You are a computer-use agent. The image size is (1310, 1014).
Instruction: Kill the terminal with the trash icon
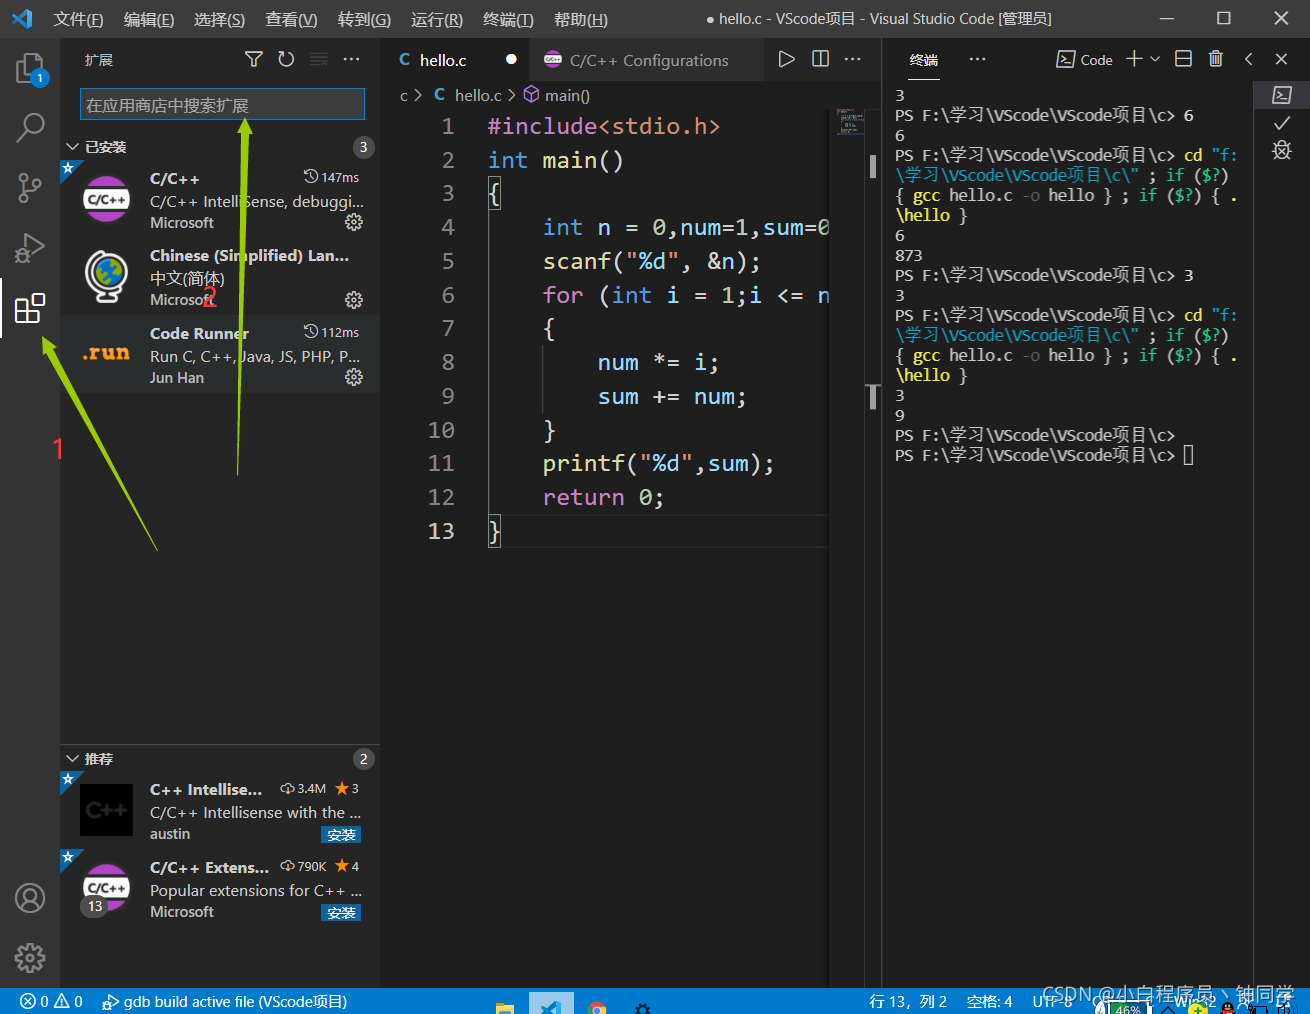click(1216, 59)
